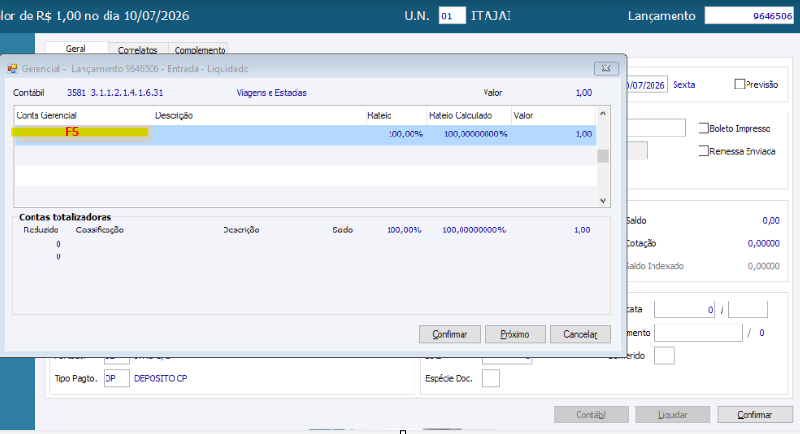Screen dimensions: 800x434
Task: Click the Tipo Pagto. code field
Action: click(116, 378)
